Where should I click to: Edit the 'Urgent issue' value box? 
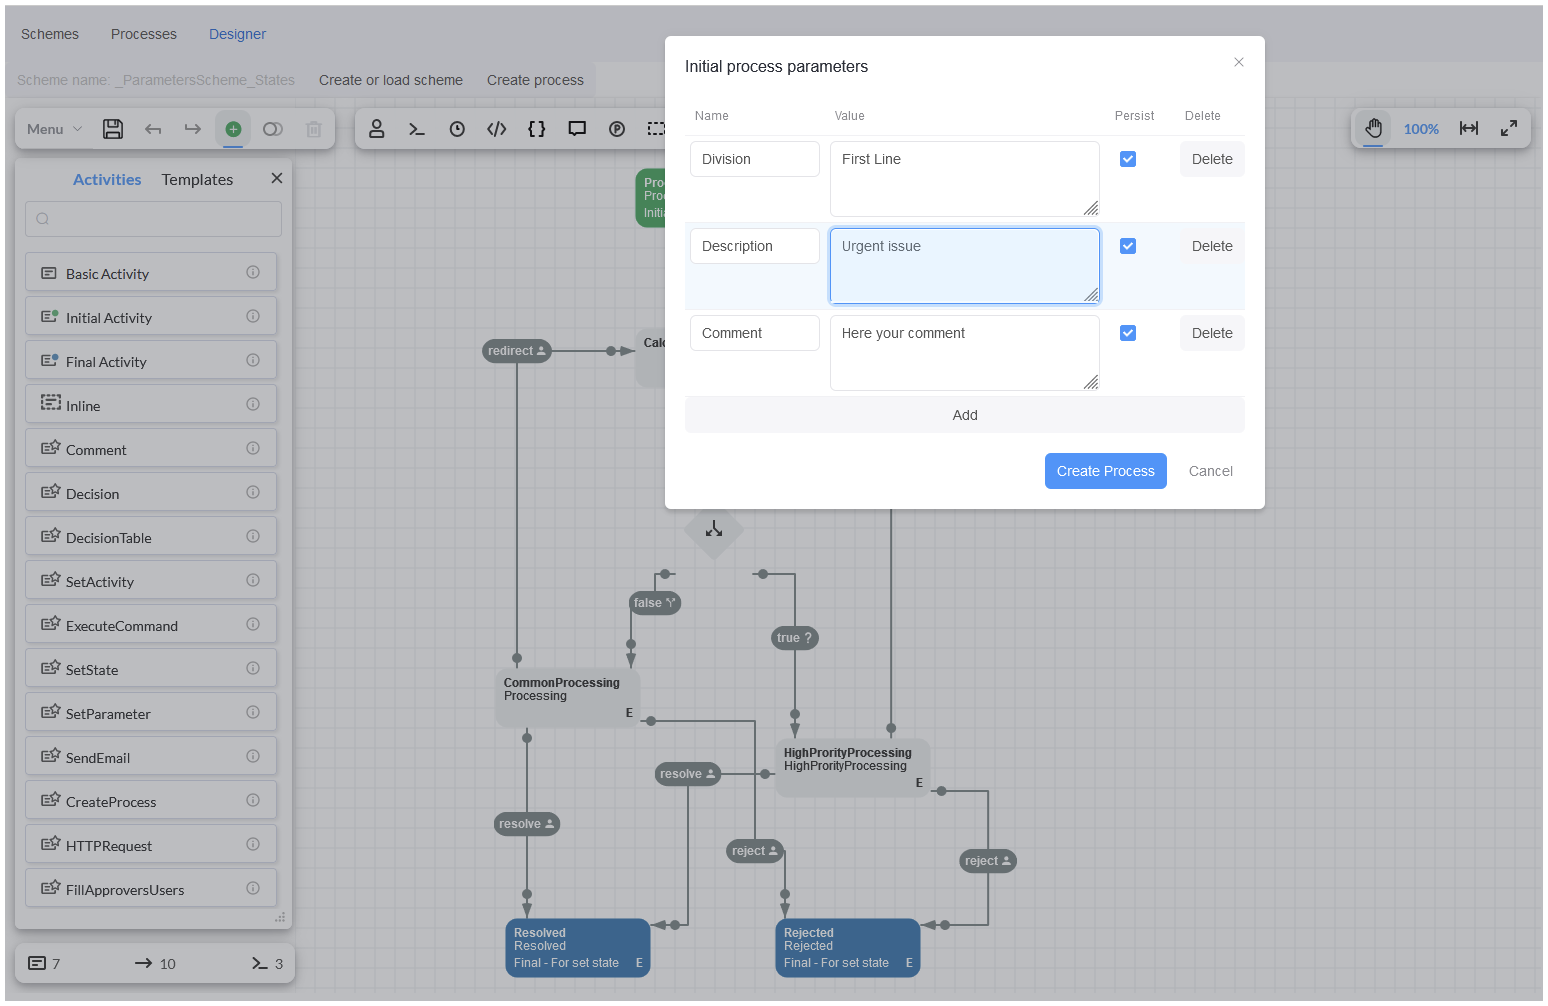(x=965, y=266)
